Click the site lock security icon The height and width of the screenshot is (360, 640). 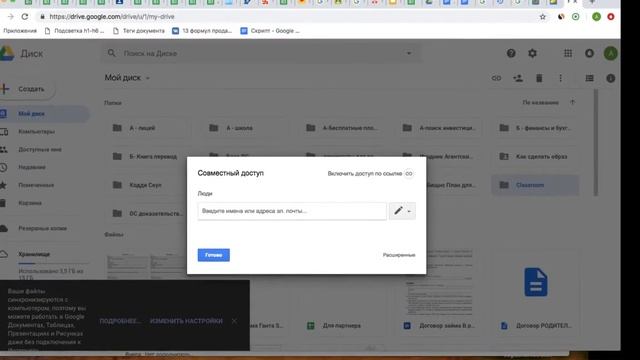[x=42, y=17]
